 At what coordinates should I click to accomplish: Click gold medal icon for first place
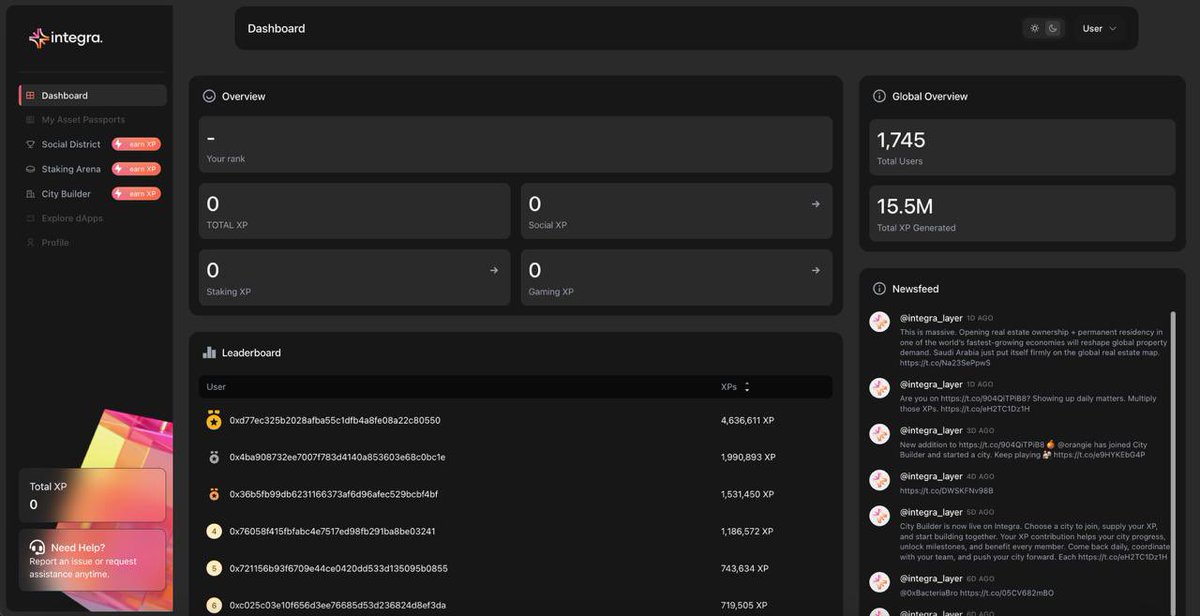(x=214, y=421)
